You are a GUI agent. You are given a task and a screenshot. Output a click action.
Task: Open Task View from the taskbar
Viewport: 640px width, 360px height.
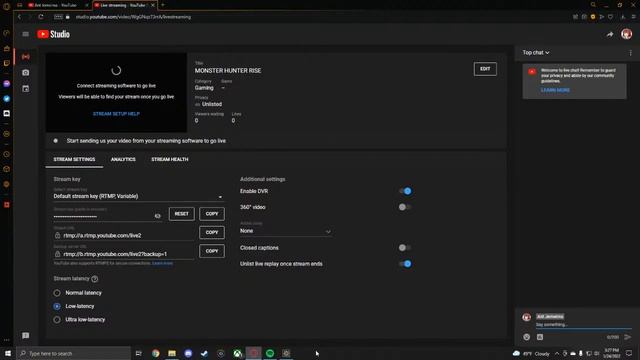click(138, 353)
